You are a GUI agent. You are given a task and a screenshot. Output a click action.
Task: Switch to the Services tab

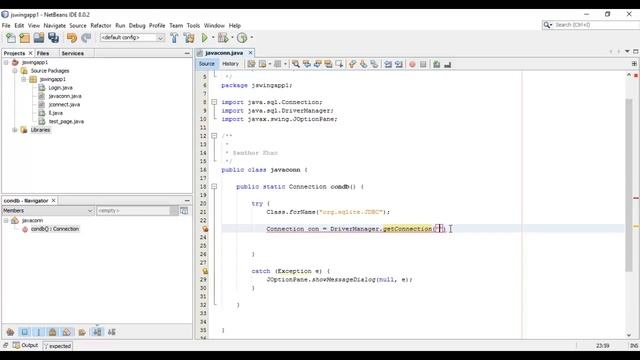pos(72,53)
